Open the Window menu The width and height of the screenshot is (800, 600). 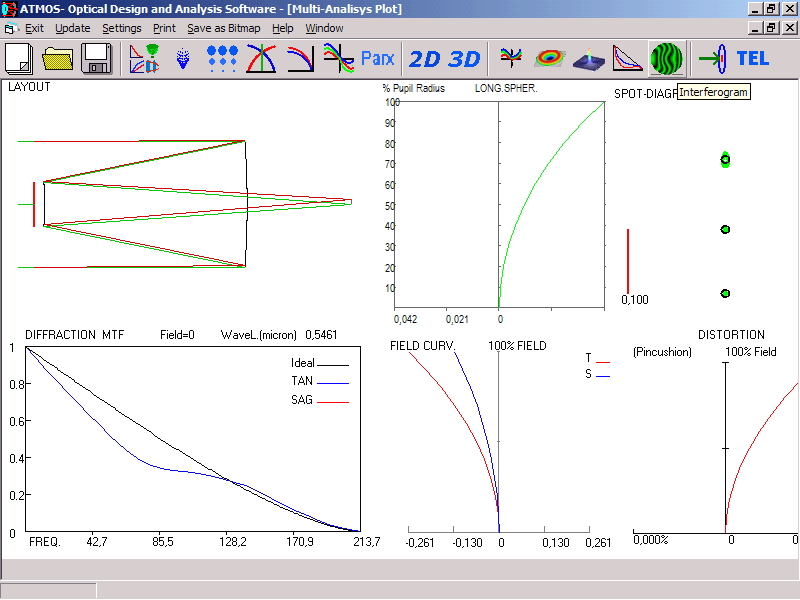click(x=324, y=28)
